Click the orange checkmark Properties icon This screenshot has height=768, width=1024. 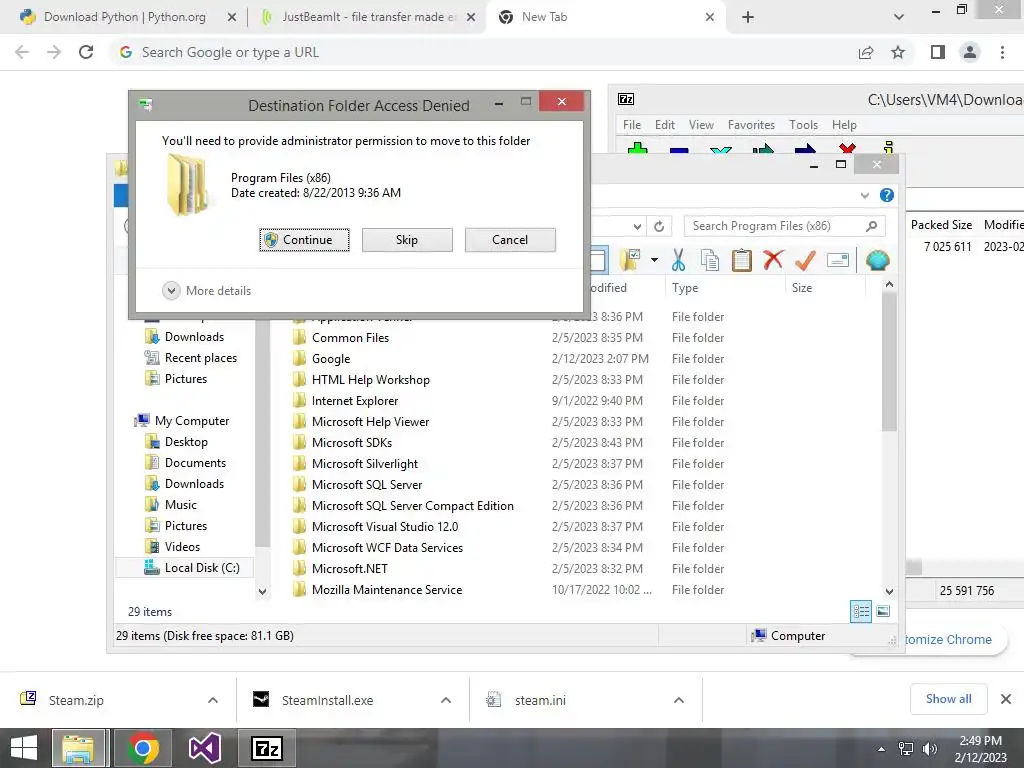click(x=805, y=260)
